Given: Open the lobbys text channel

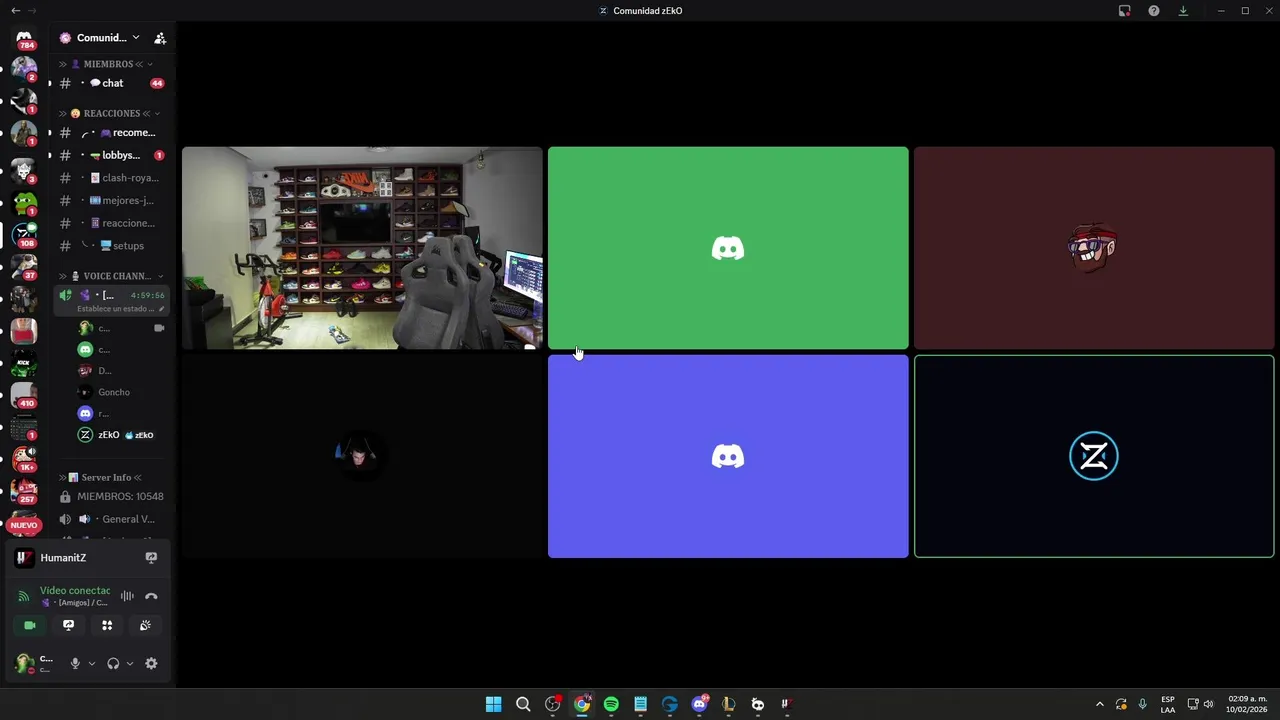Looking at the screenshot, I should [112, 155].
